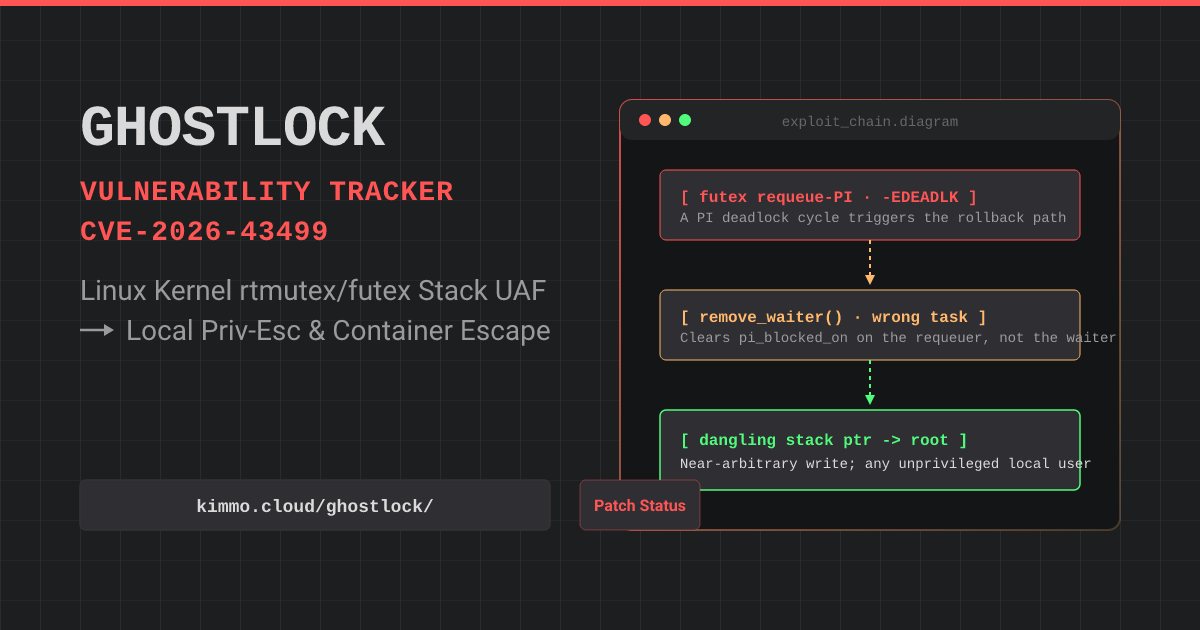The image size is (1200, 630).
Task: Select the dangling stack ptr -> root box
Action: (x=870, y=450)
